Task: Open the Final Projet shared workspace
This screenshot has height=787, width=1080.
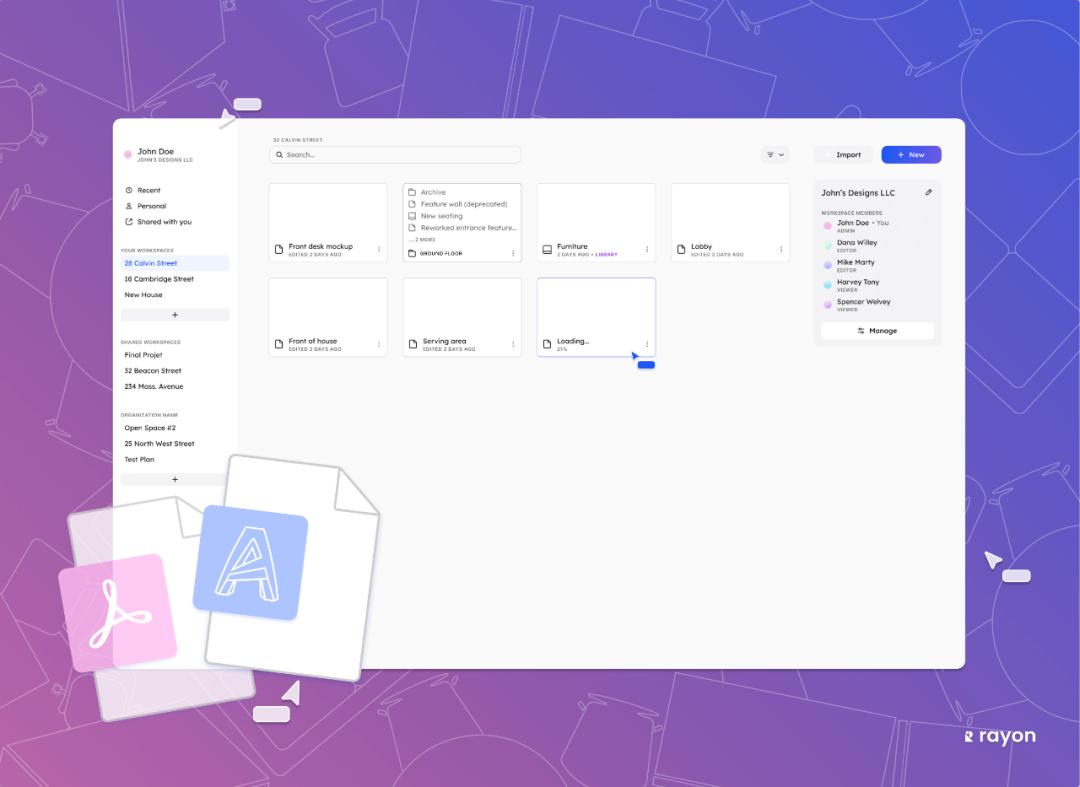Action: pyautogui.click(x=143, y=355)
